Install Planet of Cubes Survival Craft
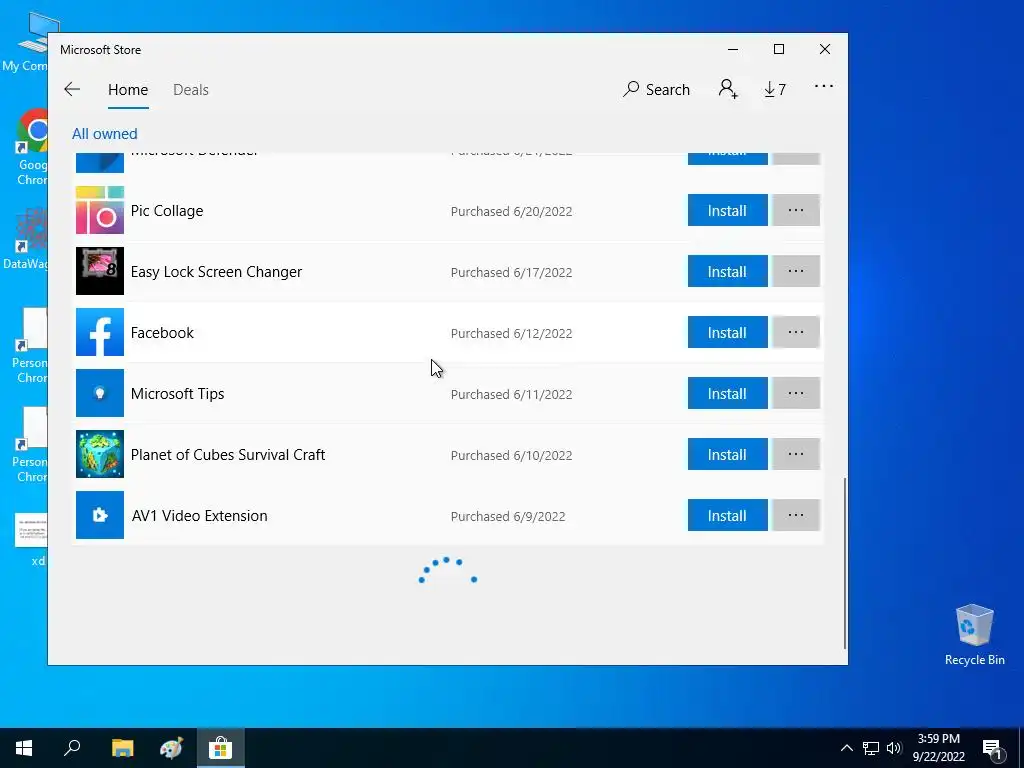The height and width of the screenshot is (768, 1024). coord(728,455)
